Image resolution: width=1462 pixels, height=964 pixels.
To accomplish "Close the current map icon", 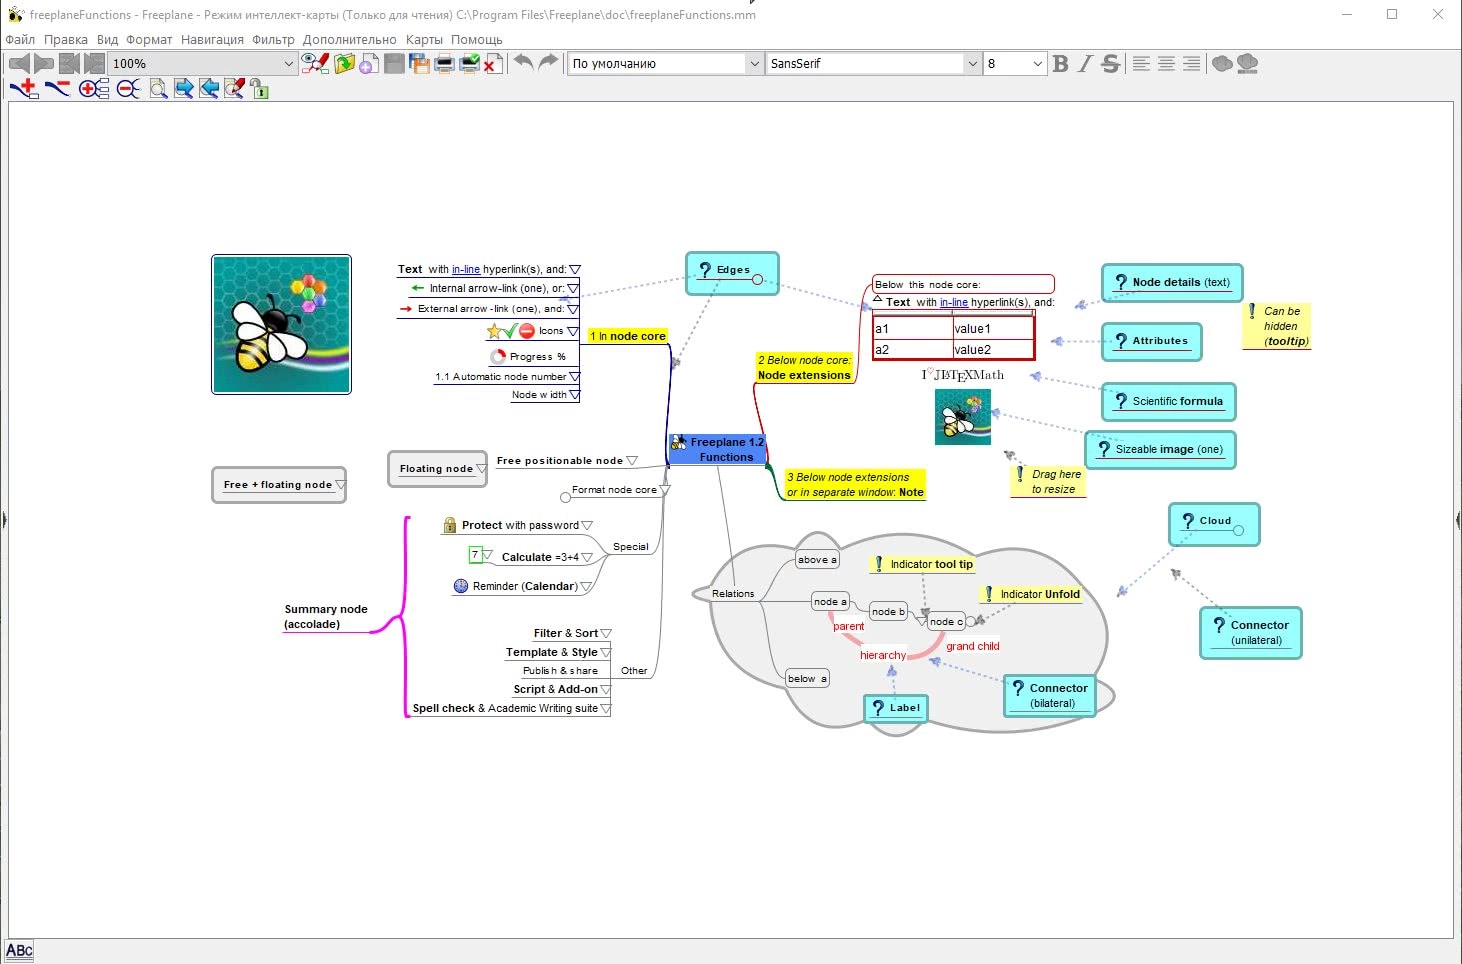I will (x=493, y=63).
